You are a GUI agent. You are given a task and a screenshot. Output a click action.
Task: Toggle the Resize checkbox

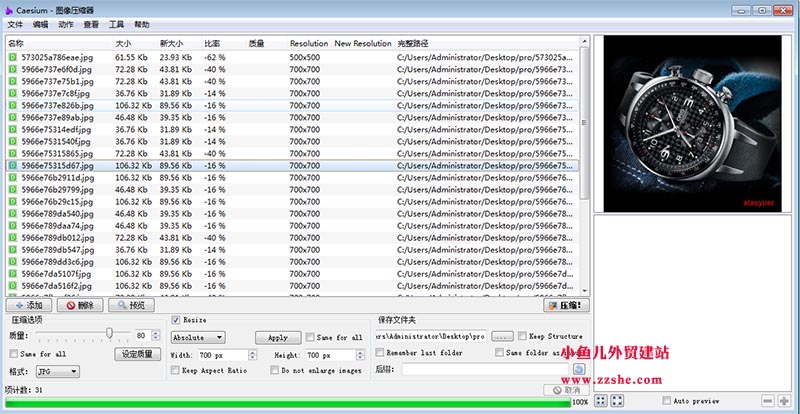pos(176,320)
